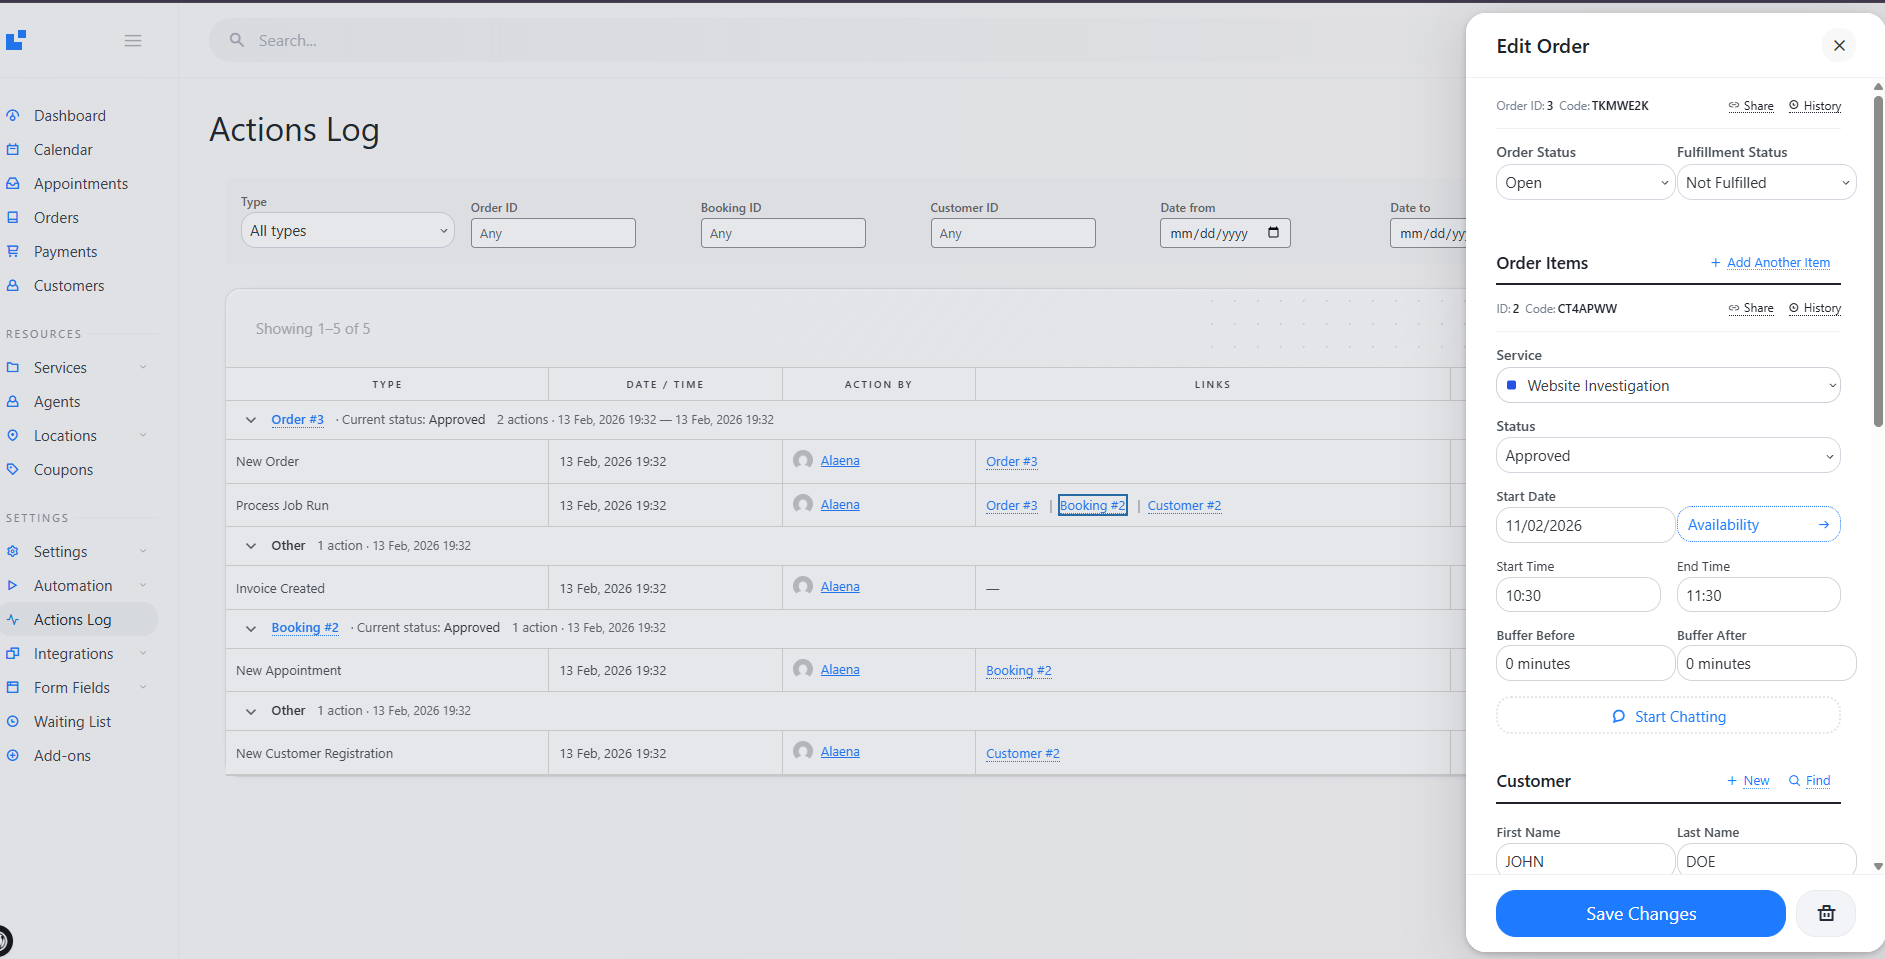Check Availability for the start date
1885x959 pixels.
click(x=1757, y=525)
